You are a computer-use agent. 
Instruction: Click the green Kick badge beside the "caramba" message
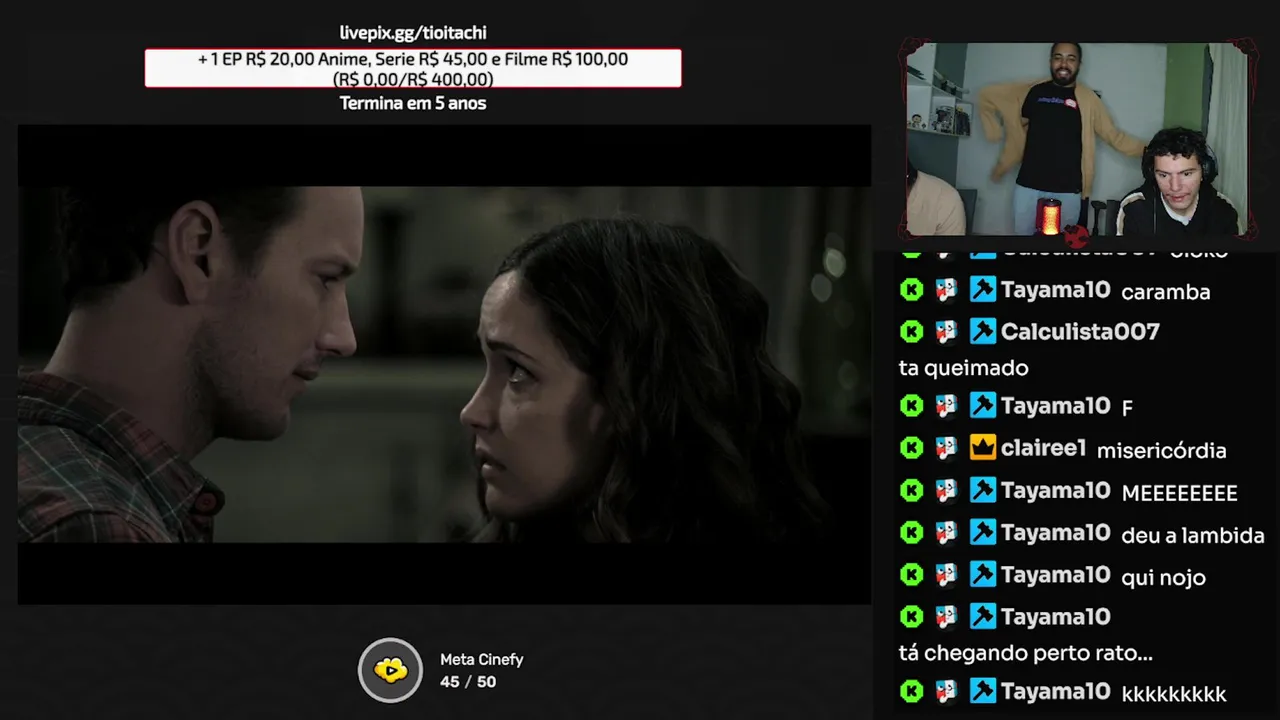tap(912, 290)
